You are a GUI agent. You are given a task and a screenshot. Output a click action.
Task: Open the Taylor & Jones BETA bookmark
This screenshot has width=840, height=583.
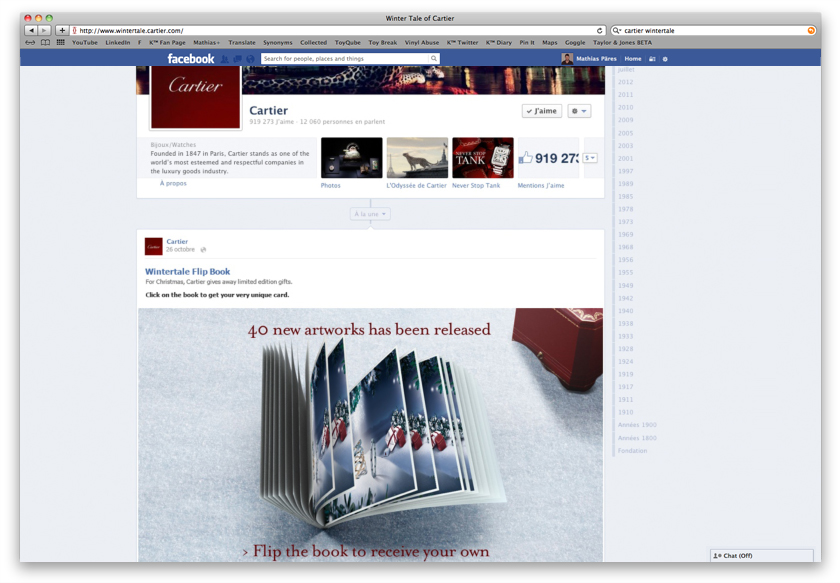tap(622, 42)
